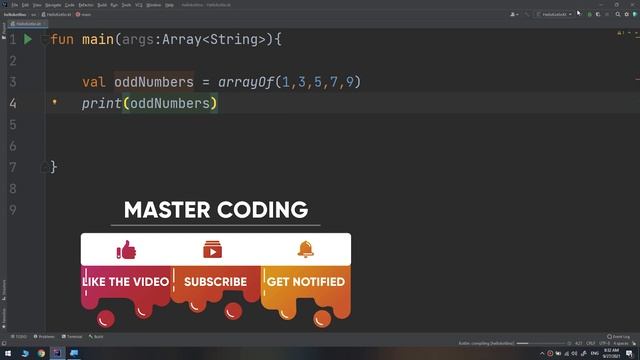Open the run configuration dropdown
The height and width of the screenshot is (360, 640).
point(554,14)
